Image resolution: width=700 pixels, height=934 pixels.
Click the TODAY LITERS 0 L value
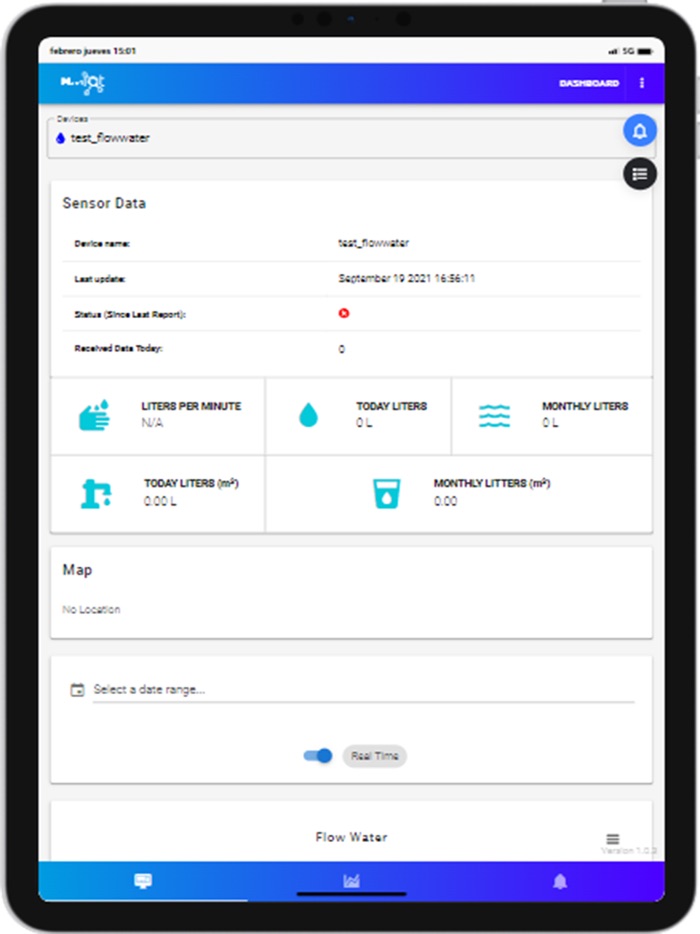(x=365, y=423)
